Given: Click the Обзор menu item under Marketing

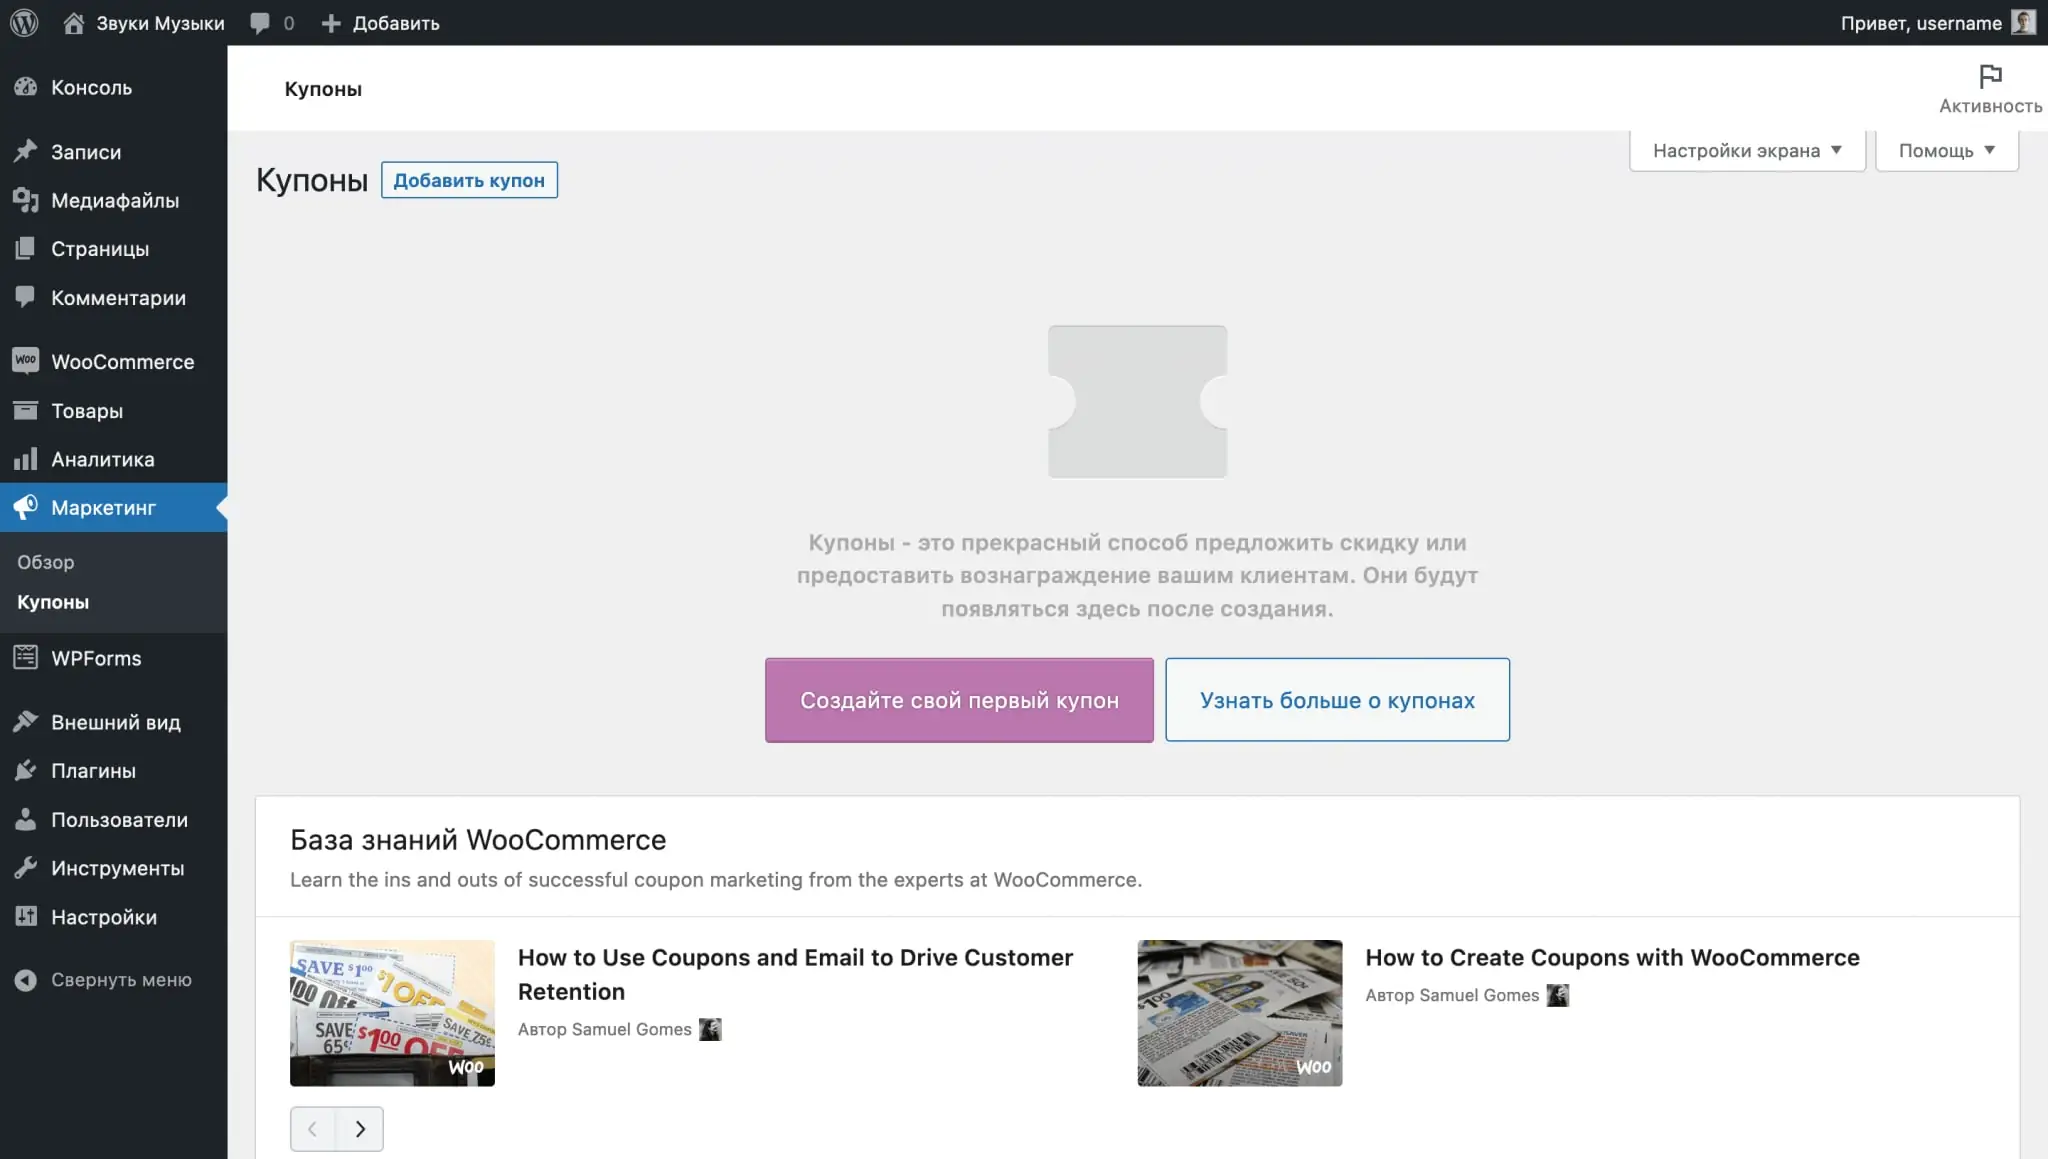Looking at the screenshot, I should (45, 560).
